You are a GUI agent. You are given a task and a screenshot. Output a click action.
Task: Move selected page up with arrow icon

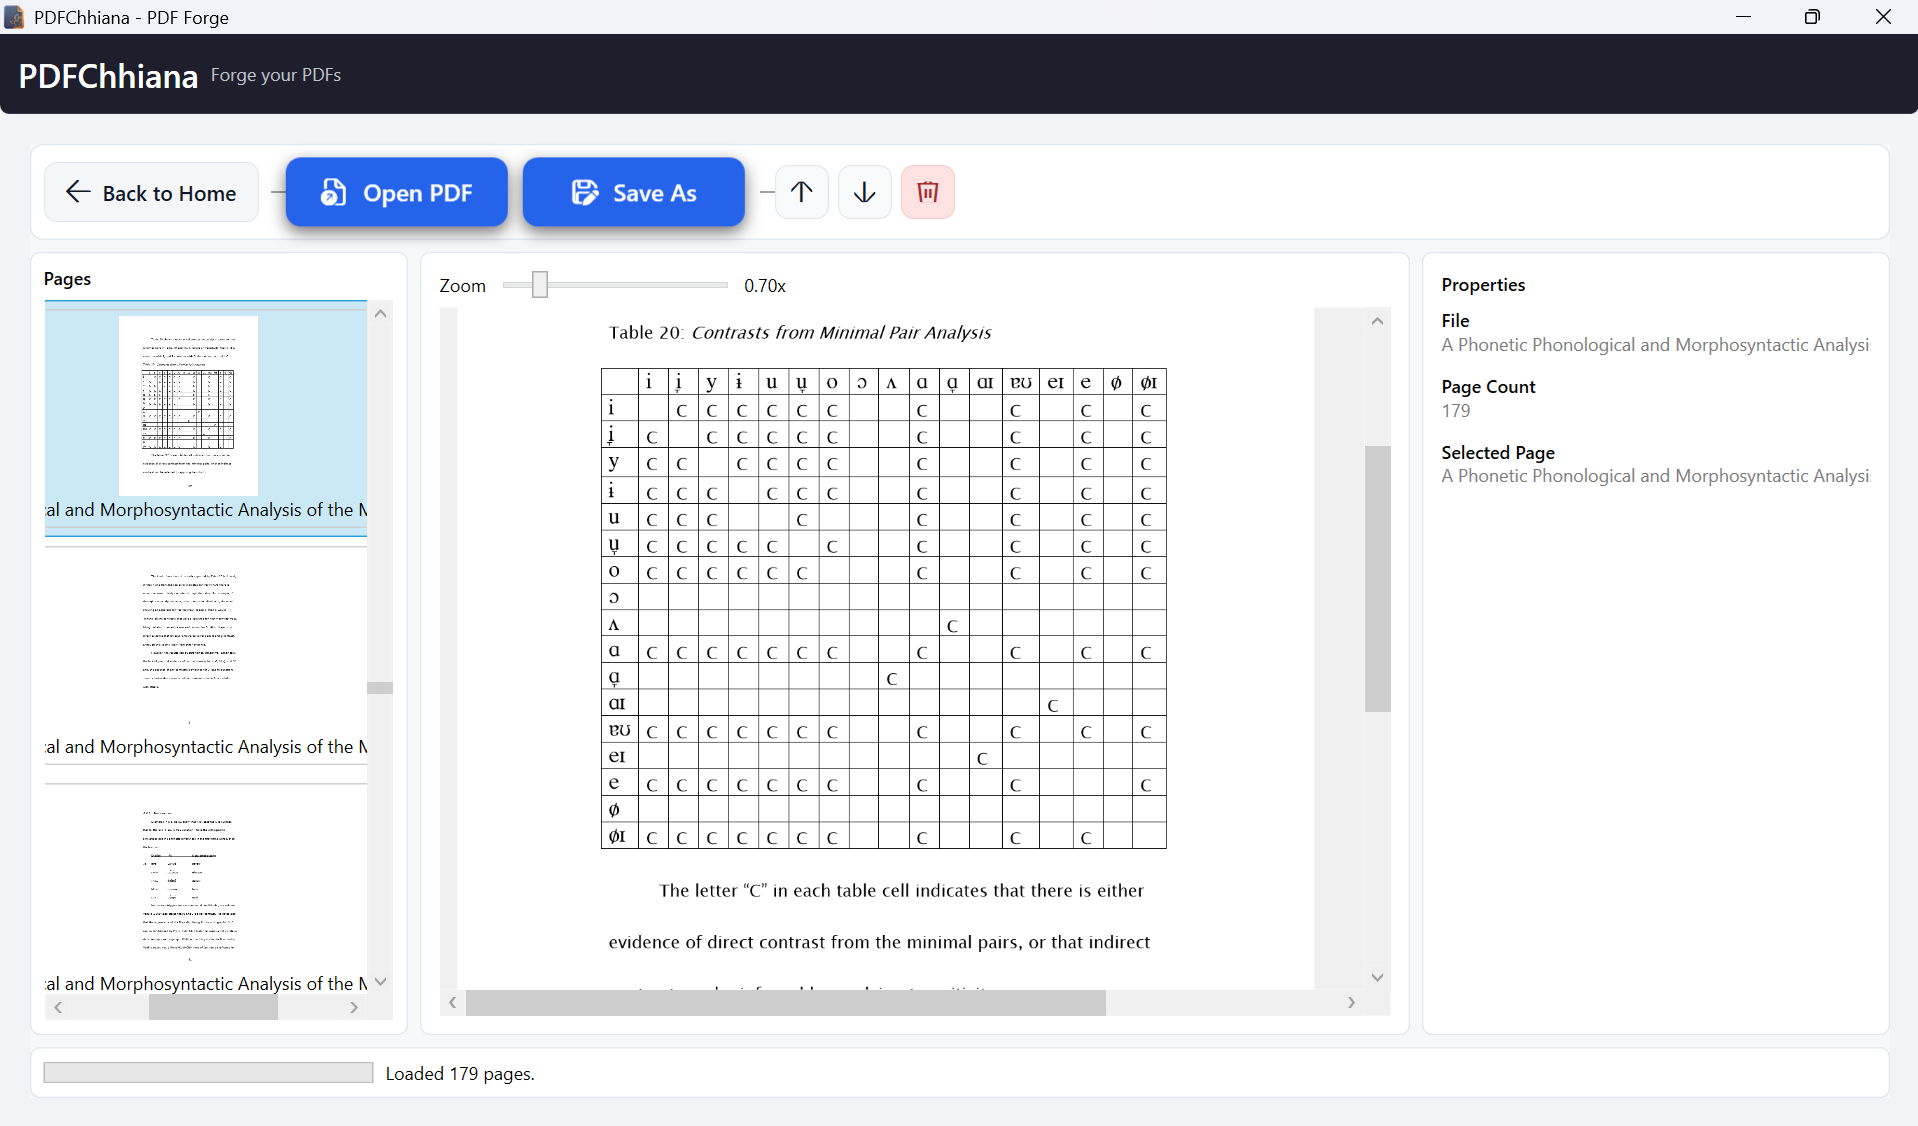(x=802, y=192)
